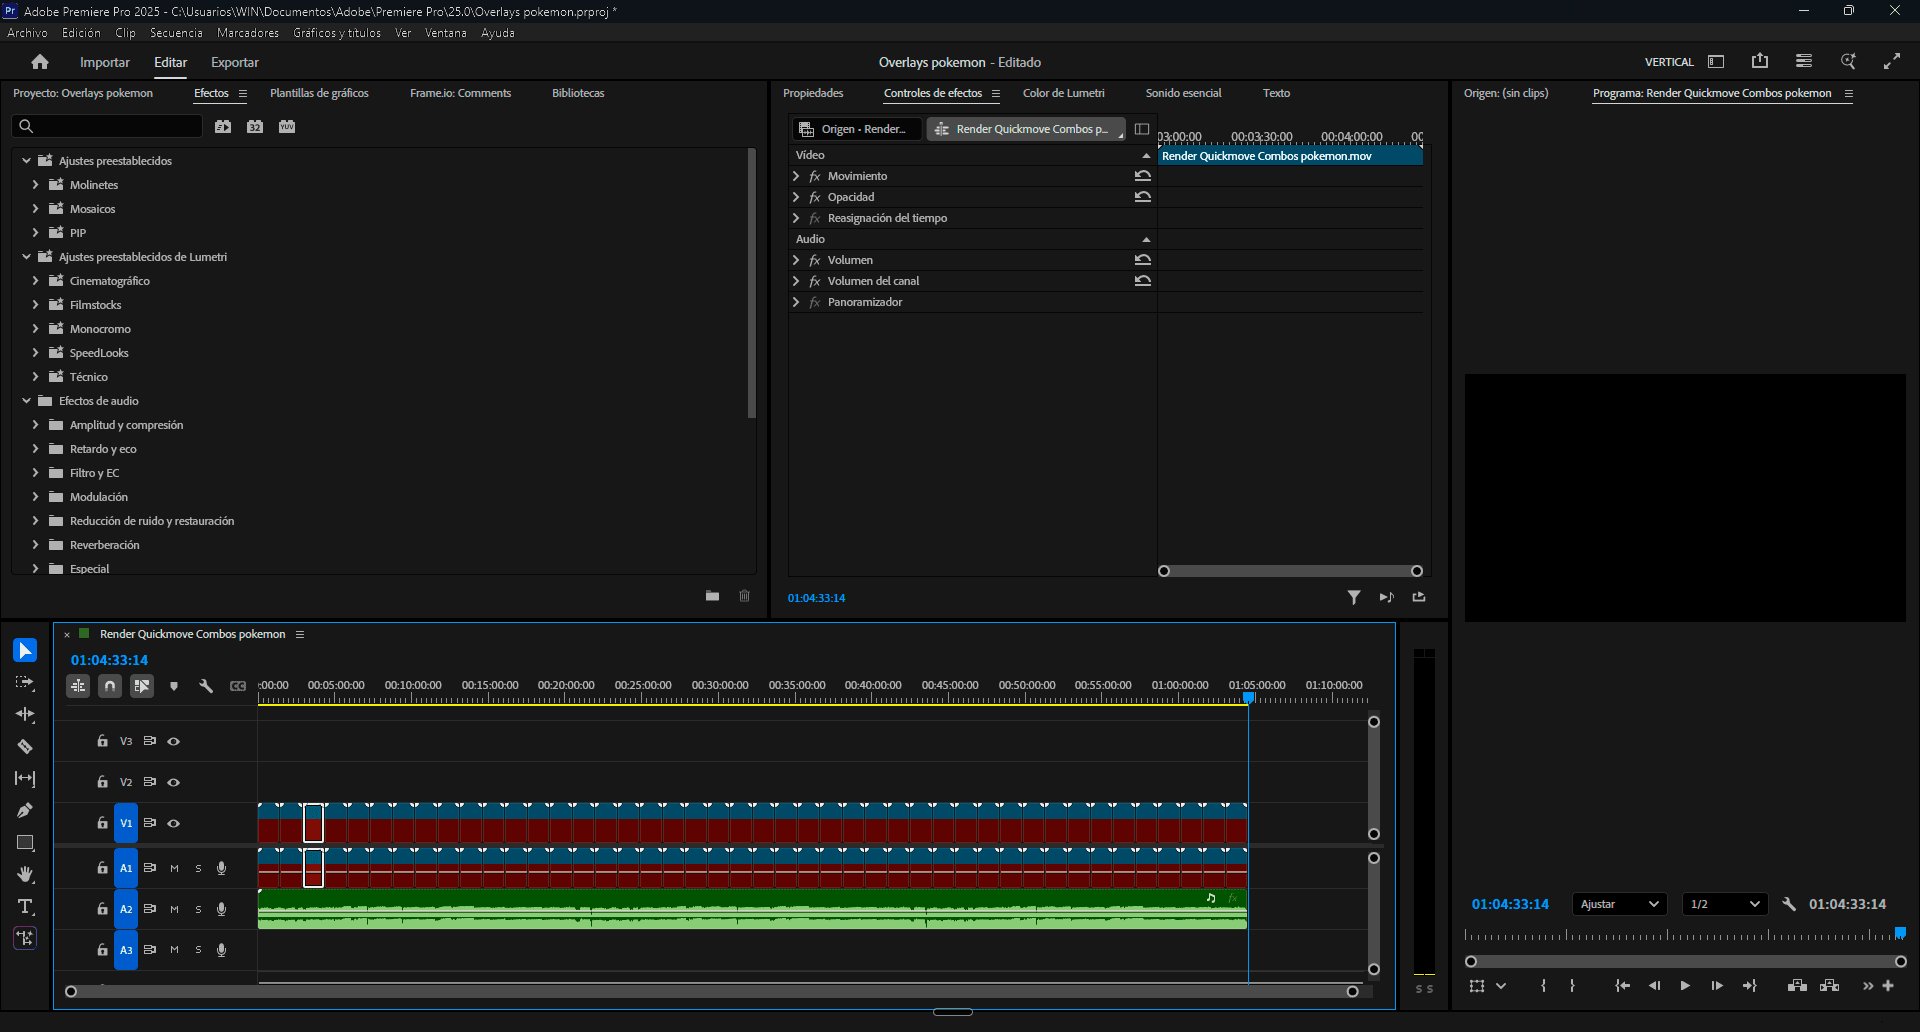Screen dimensions: 1920x1032
Task: Click the Effects panel vertical scrollbar
Action: pyautogui.click(x=752, y=284)
